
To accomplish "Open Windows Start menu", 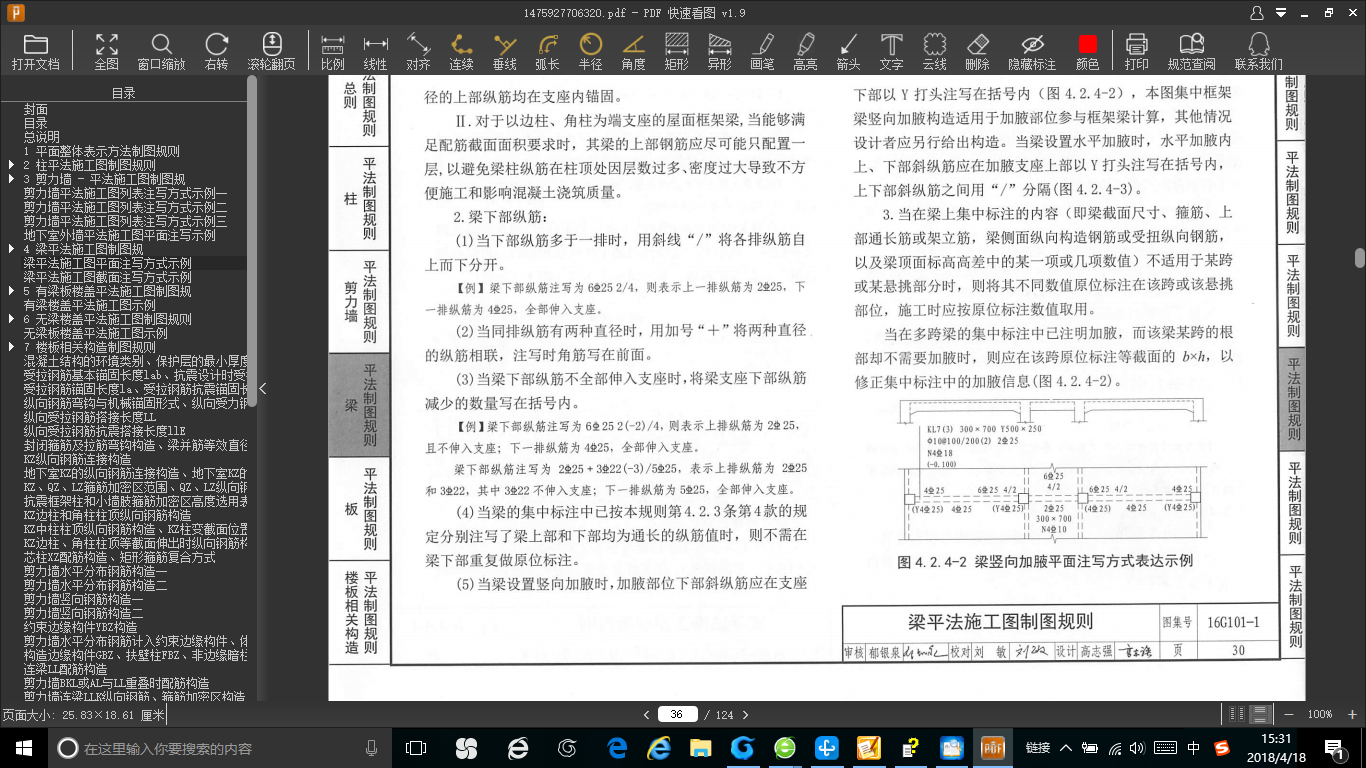I will (23, 748).
